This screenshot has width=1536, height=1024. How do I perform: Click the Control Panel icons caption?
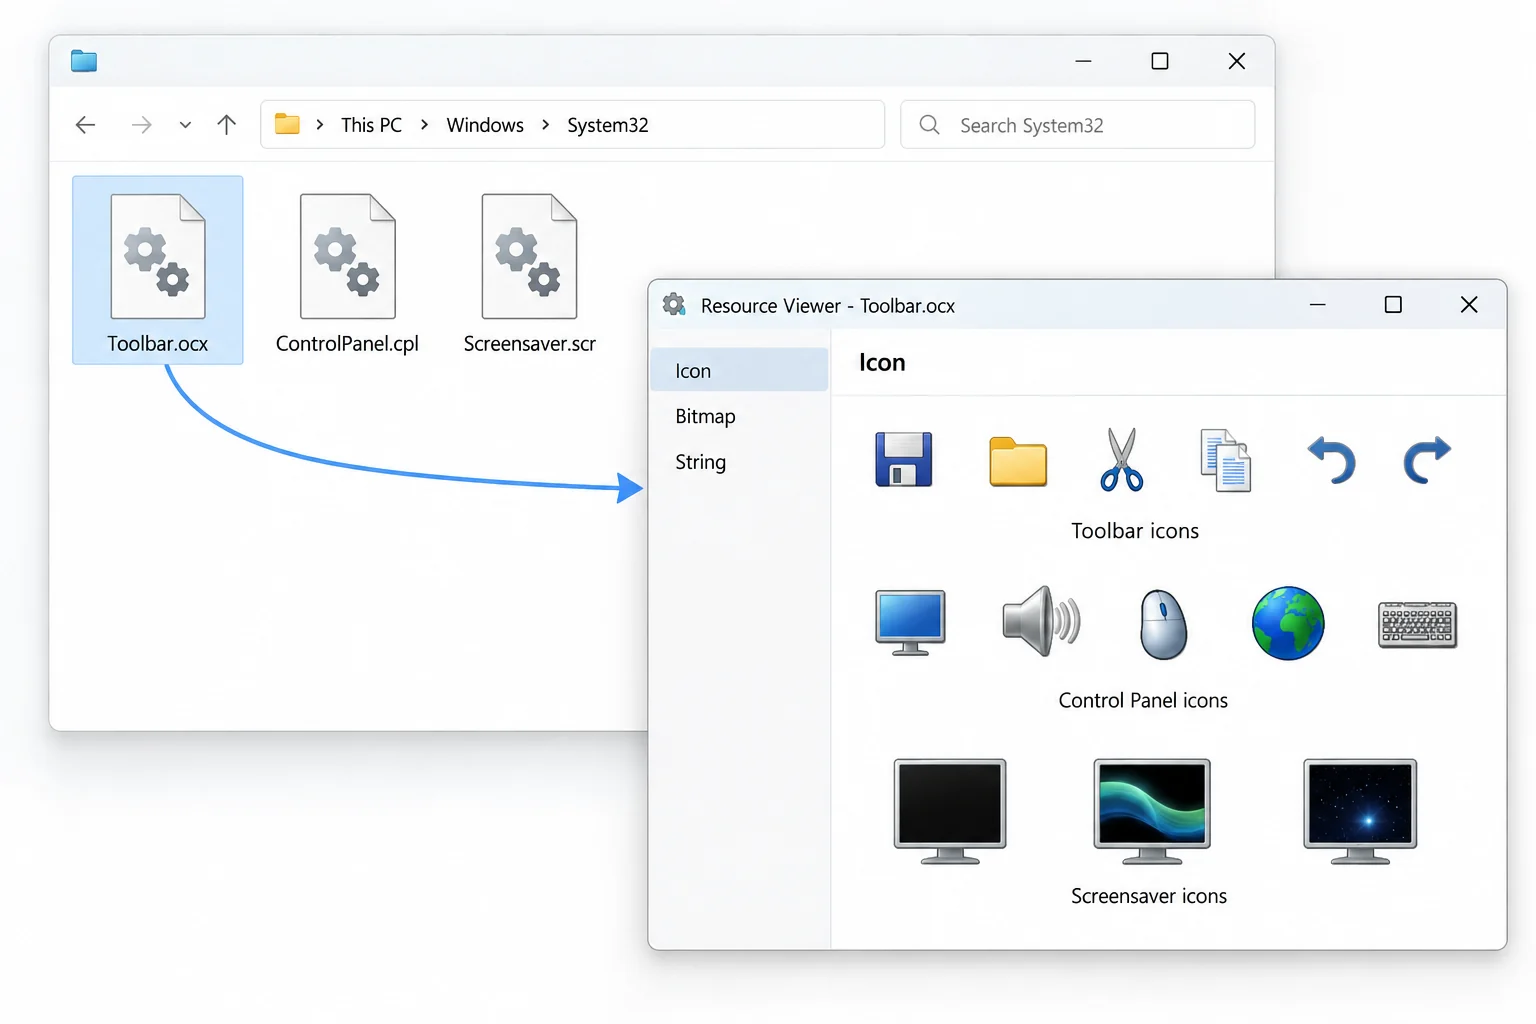(x=1143, y=700)
